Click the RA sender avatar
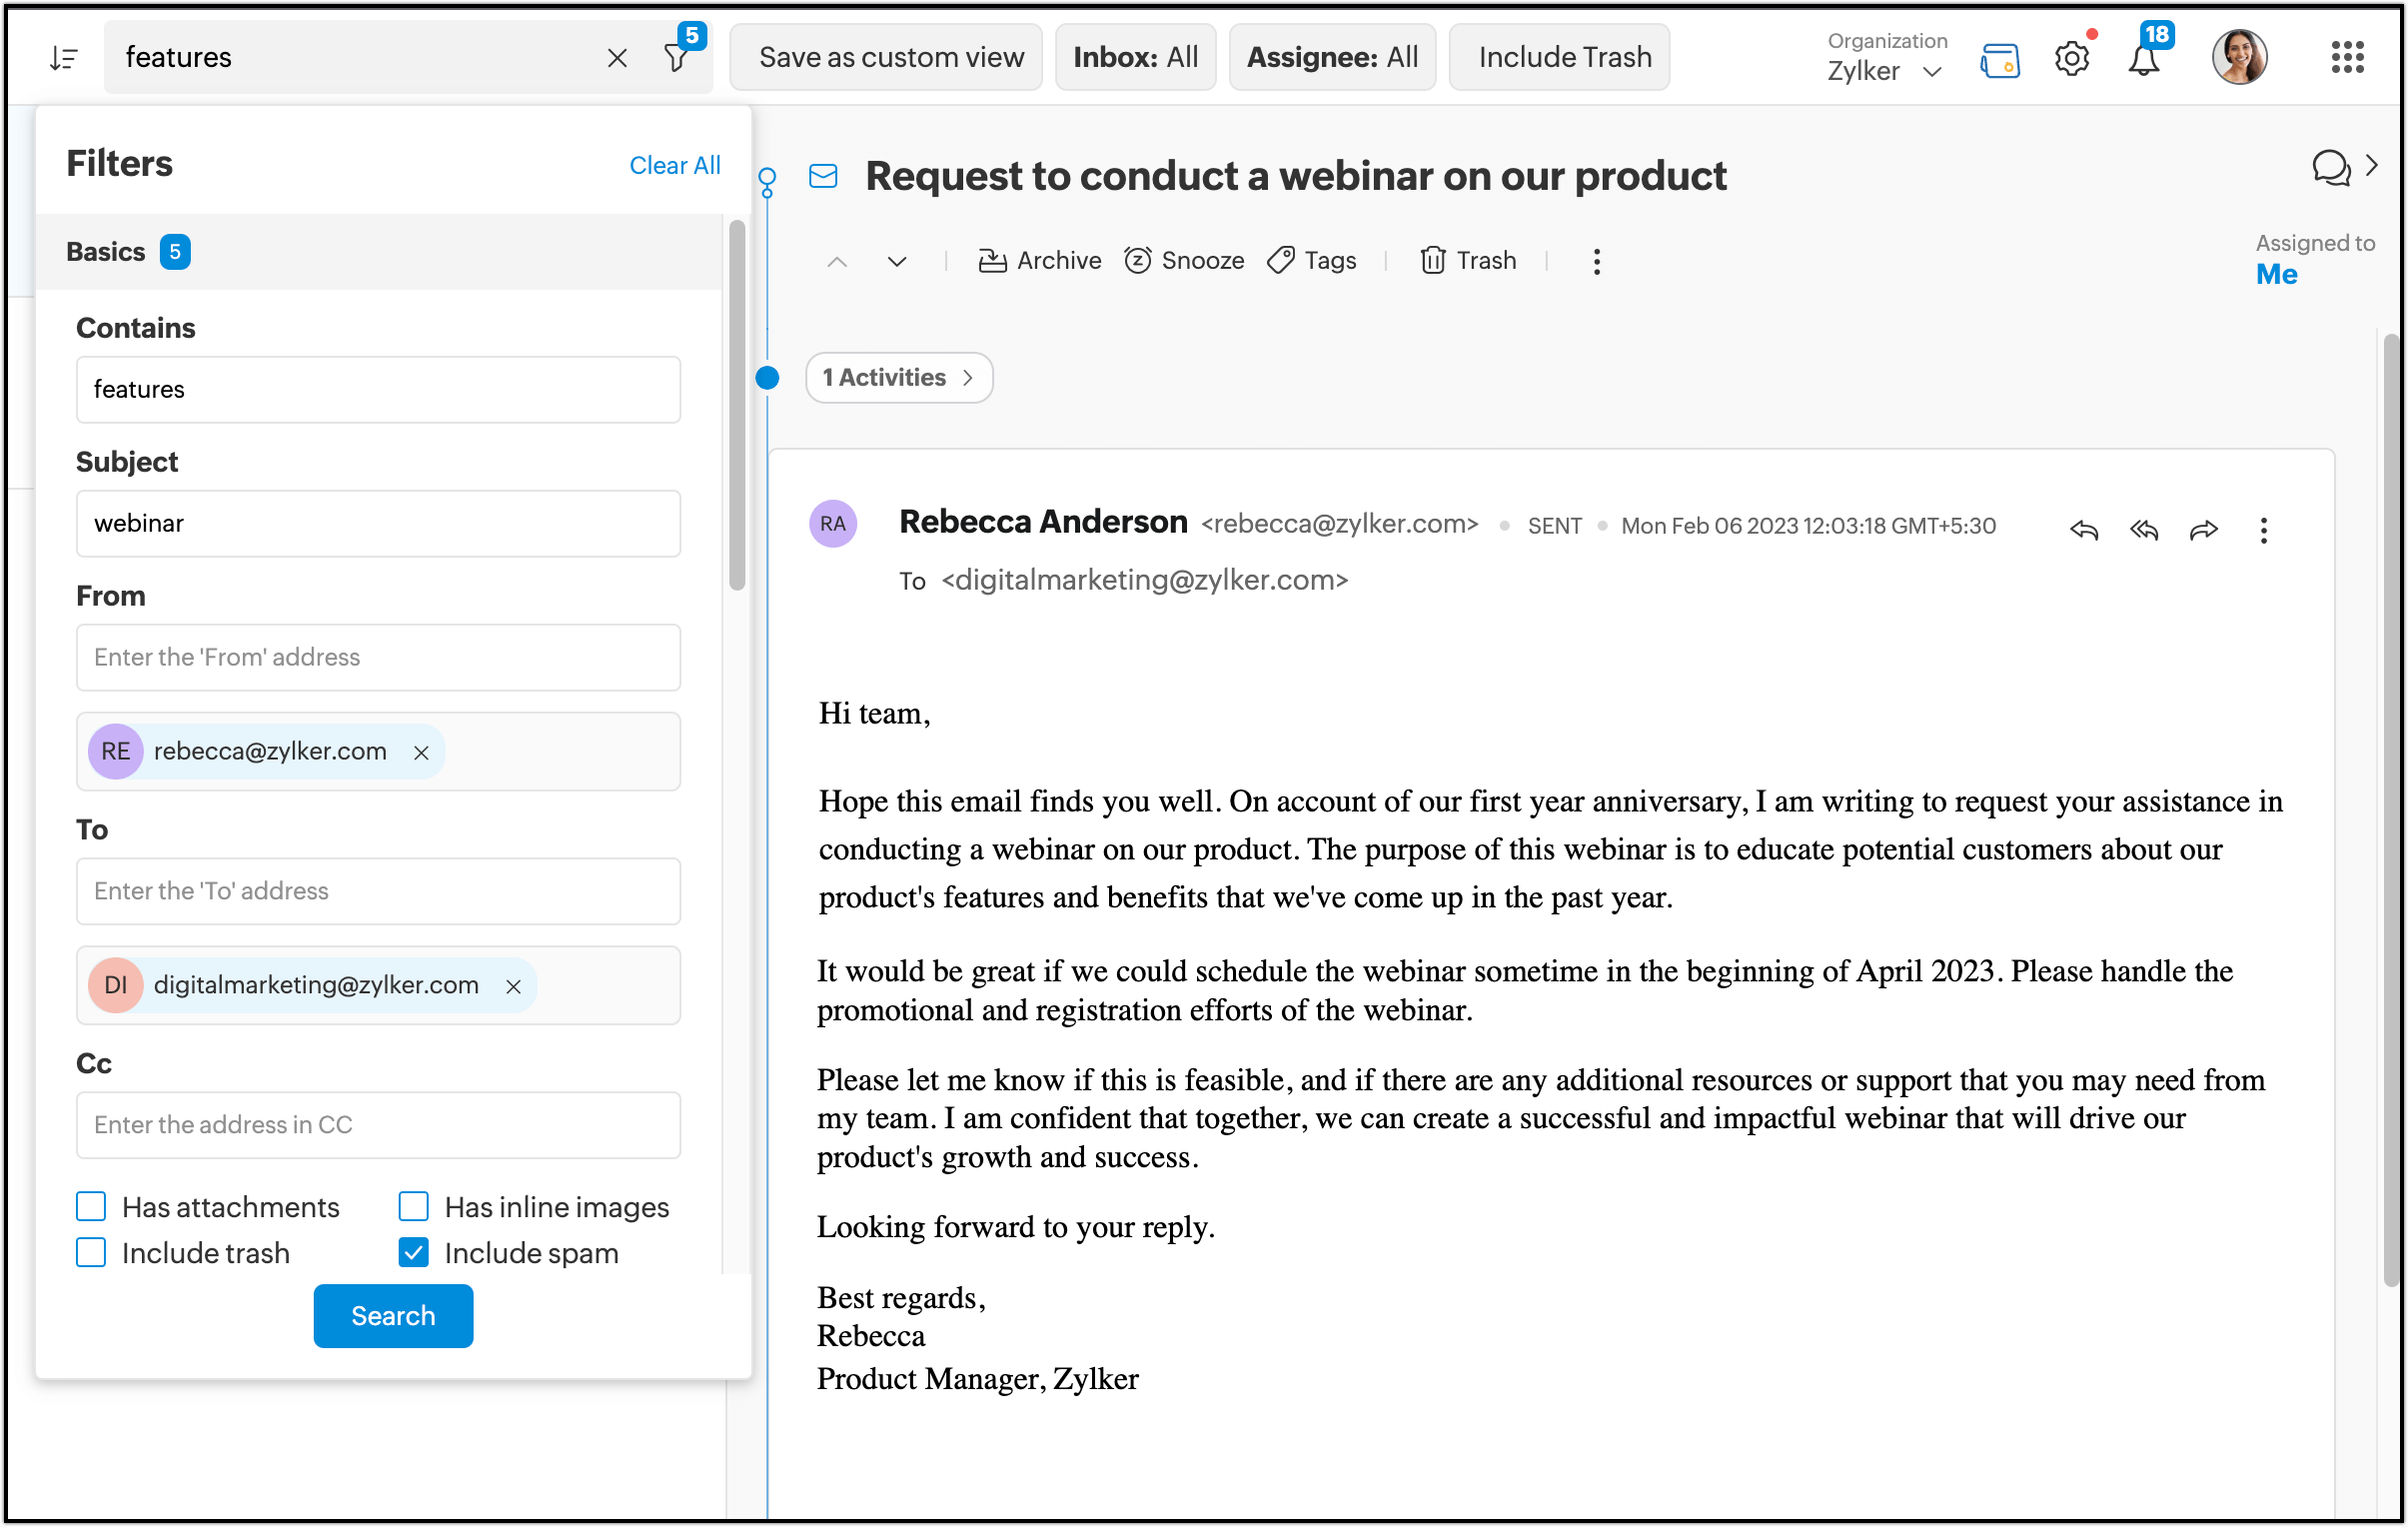Image resolution: width=2408 pixels, height=1527 pixels. 833,524
